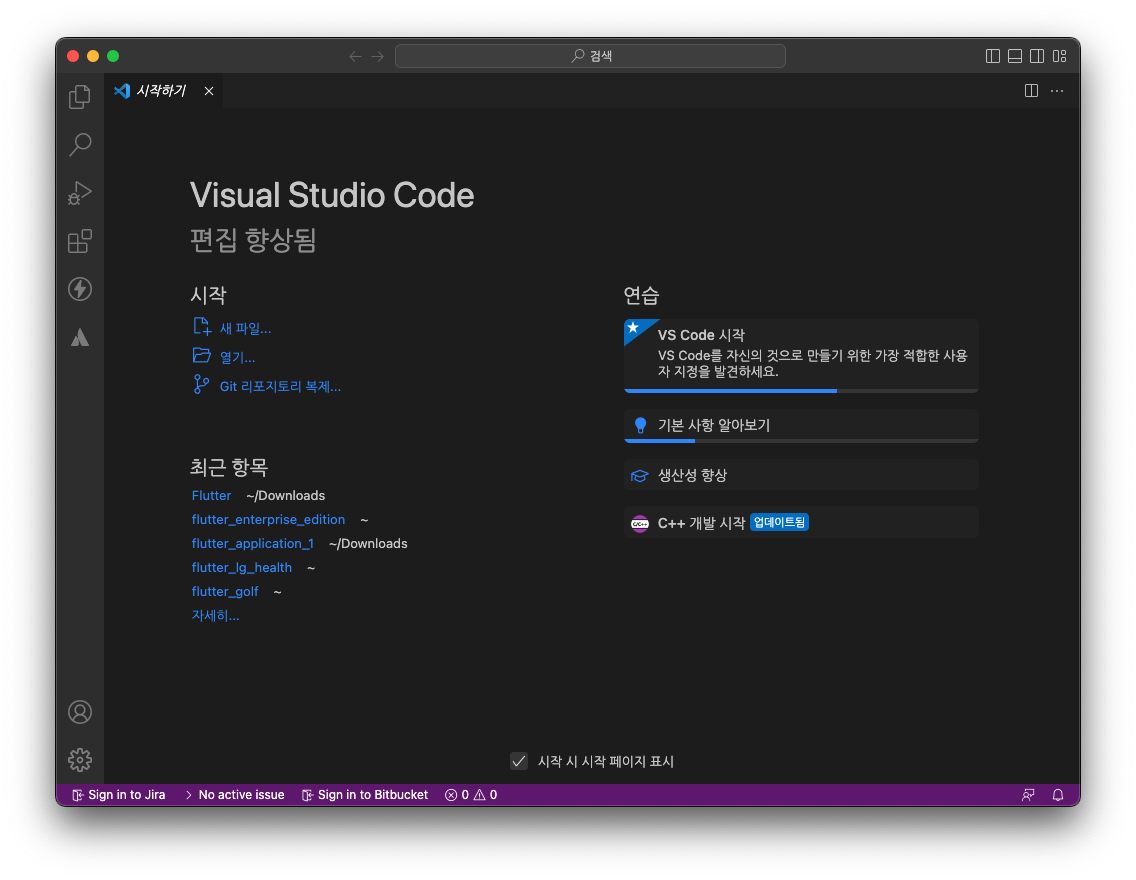Screen dimensions: 1136x880
Task: Toggle primary side bar layout icon
Action: click(993, 56)
